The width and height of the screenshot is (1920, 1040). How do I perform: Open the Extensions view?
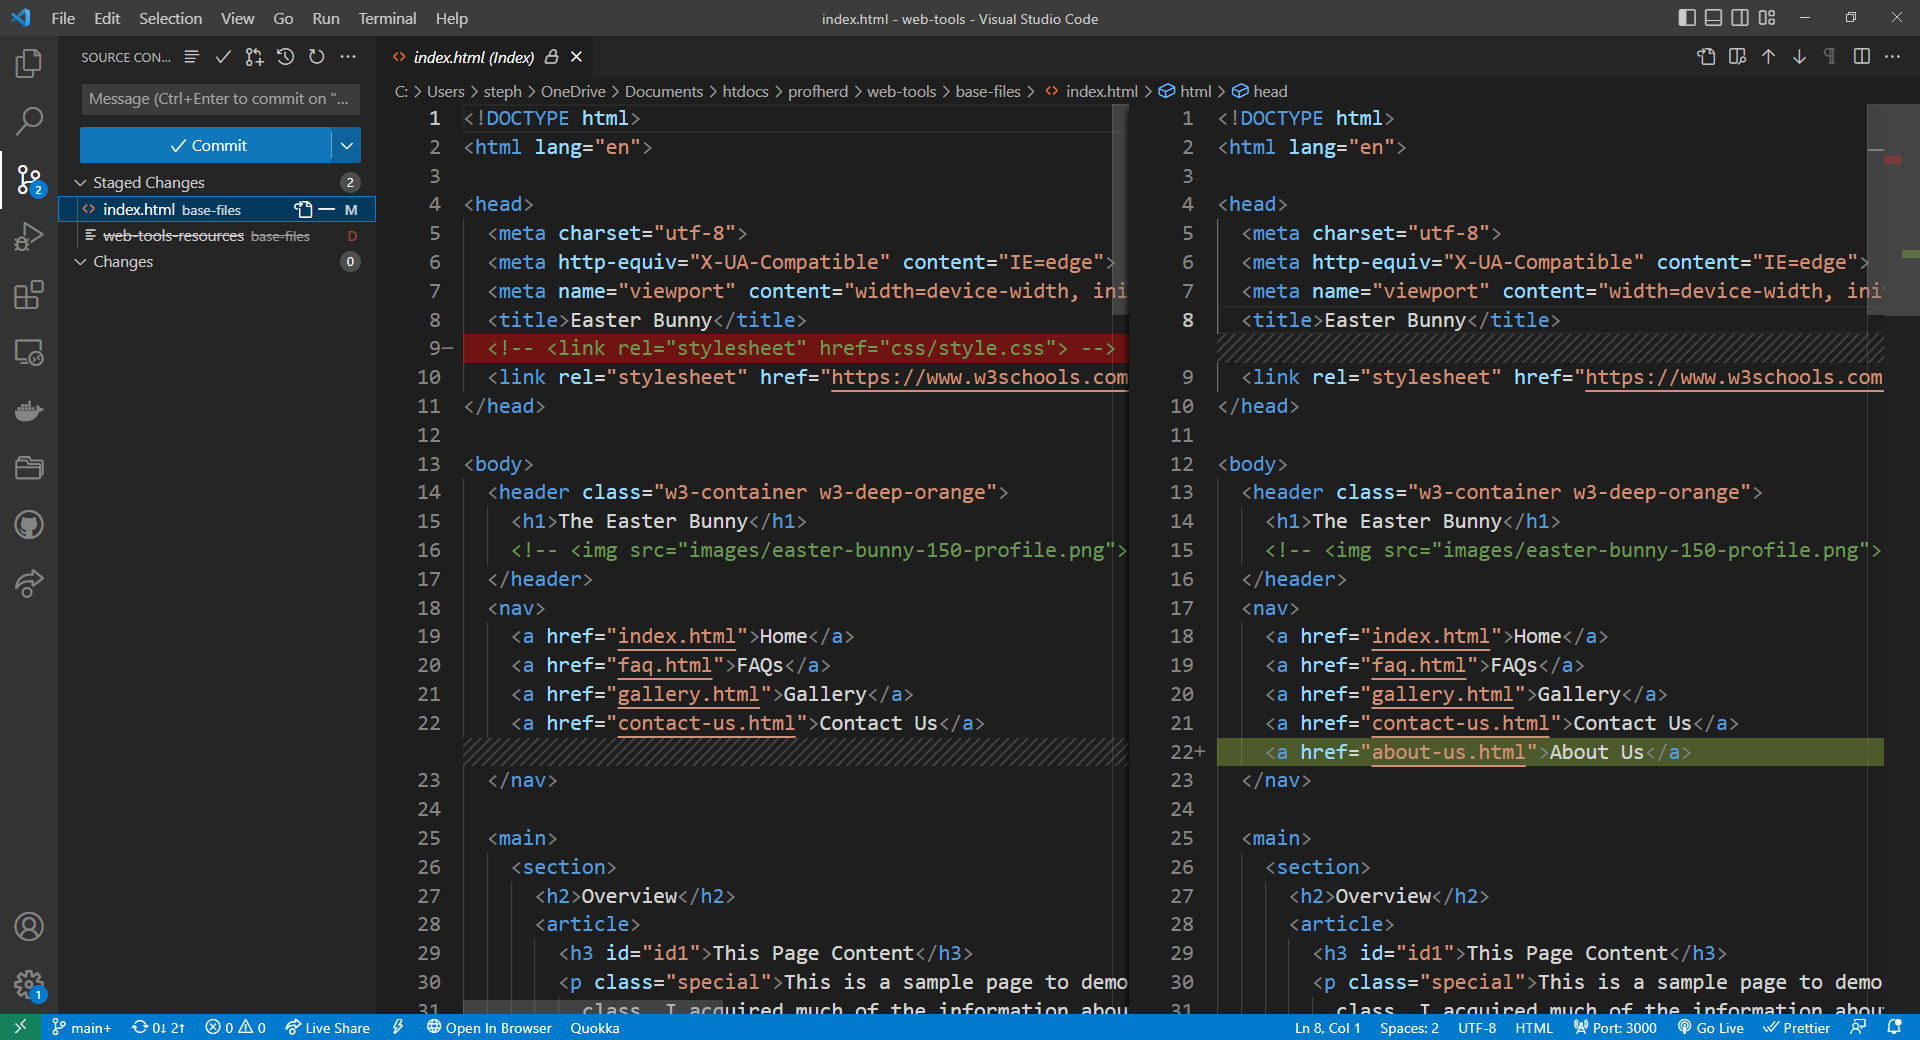point(29,295)
